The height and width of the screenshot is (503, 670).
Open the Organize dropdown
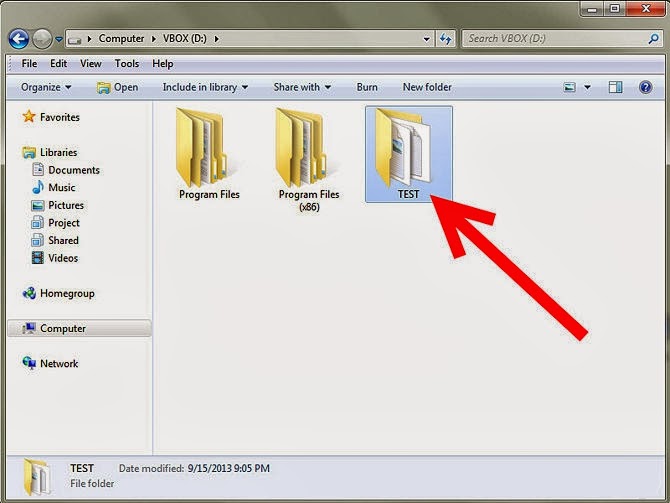click(46, 87)
